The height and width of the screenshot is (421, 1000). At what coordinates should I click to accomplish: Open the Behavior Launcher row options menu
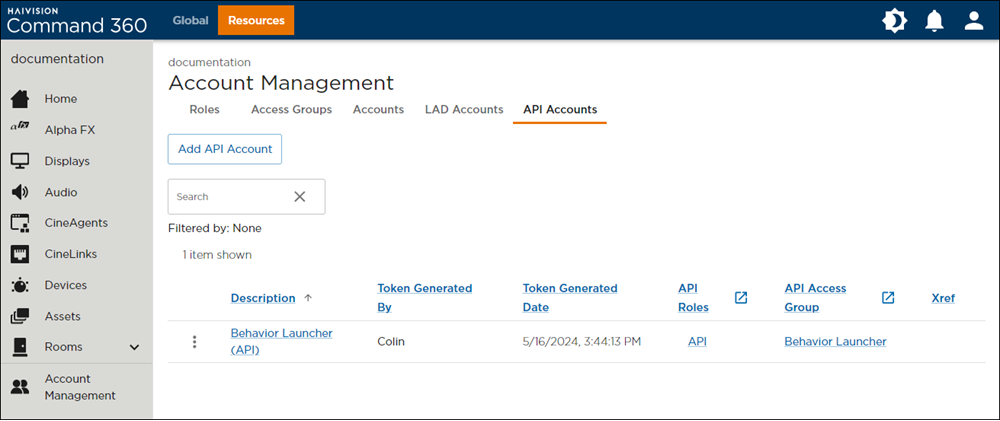195,342
